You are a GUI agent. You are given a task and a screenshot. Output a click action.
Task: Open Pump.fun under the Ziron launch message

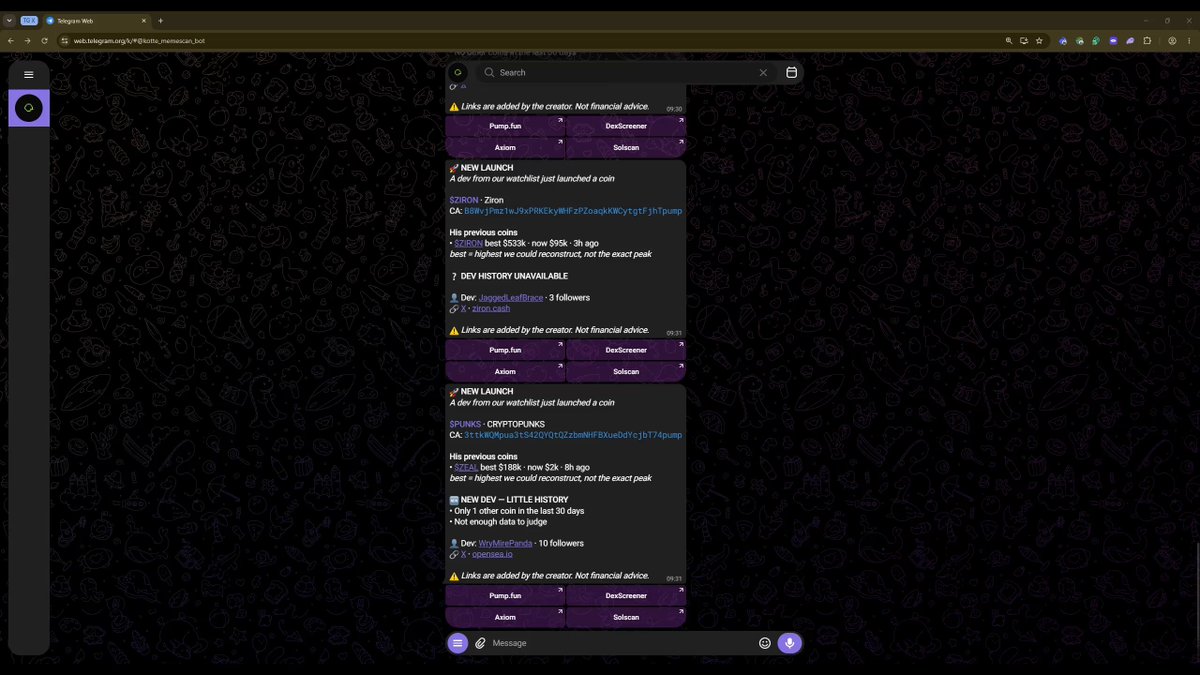coord(505,350)
